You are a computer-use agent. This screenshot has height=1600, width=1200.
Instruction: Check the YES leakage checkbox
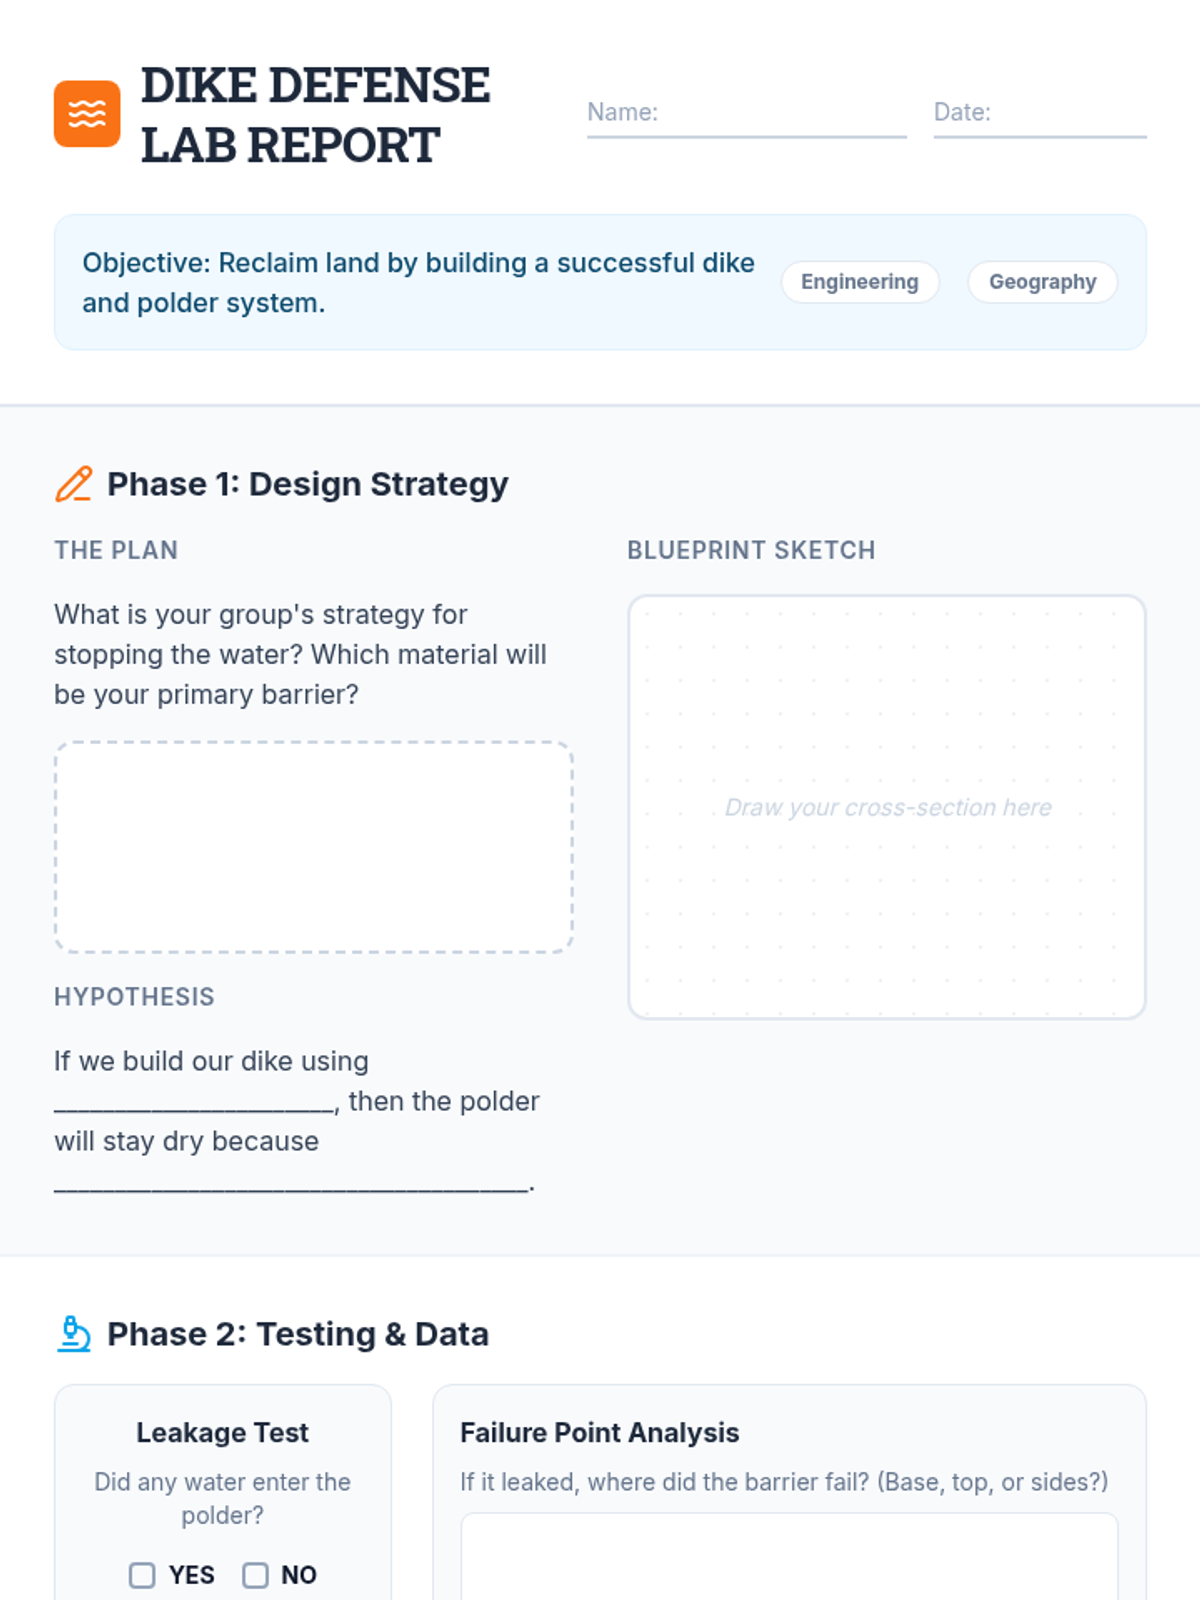pos(142,1575)
